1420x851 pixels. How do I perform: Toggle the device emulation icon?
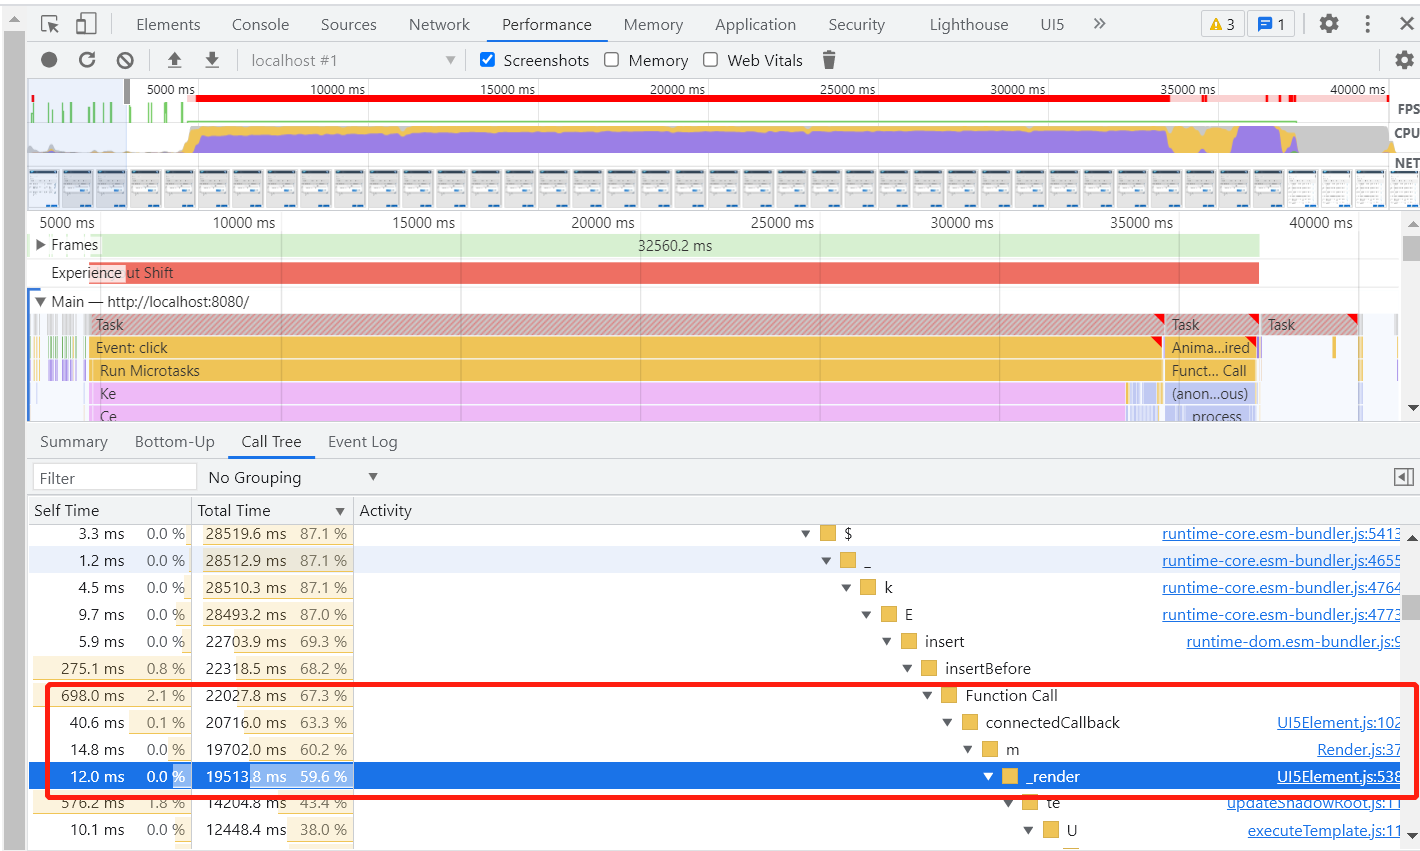83,23
